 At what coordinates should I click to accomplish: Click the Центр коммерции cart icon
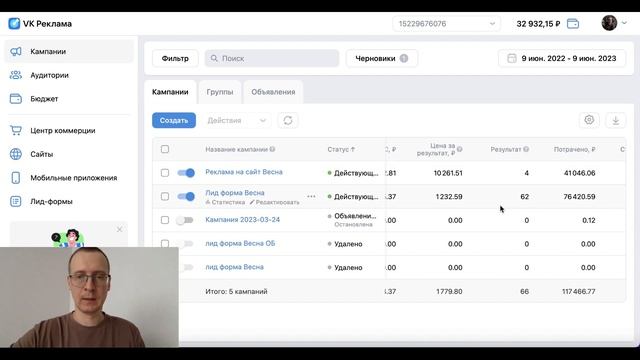pyautogui.click(x=16, y=131)
